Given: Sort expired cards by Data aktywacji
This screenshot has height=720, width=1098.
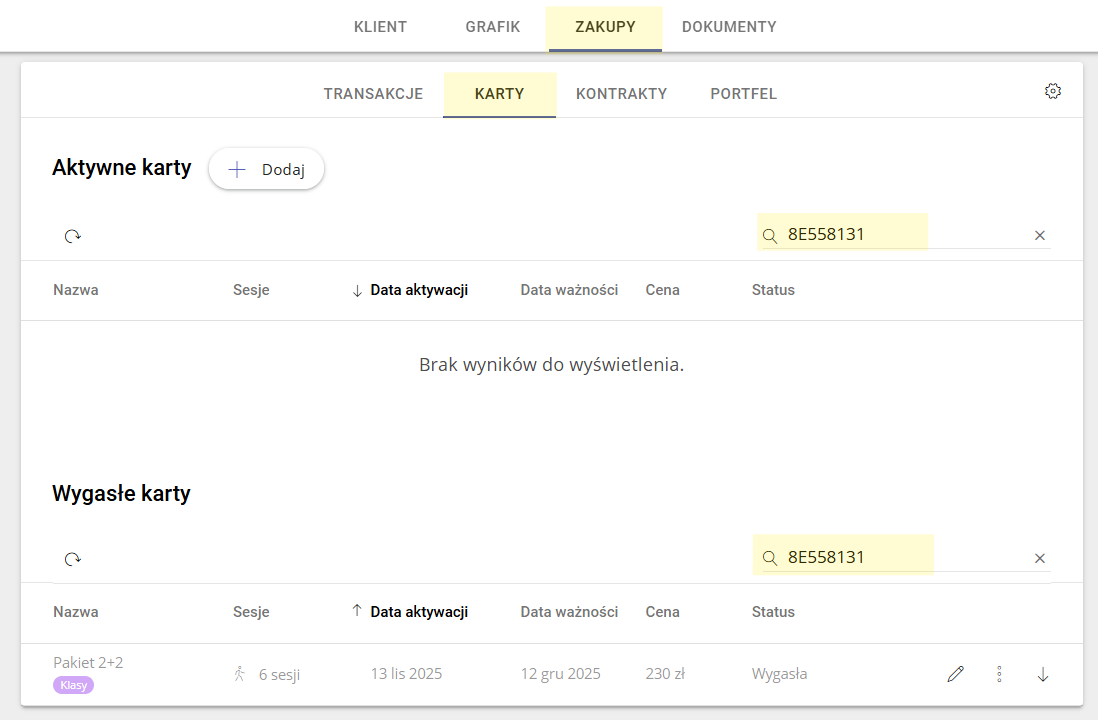Looking at the screenshot, I should (x=418, y=612).
